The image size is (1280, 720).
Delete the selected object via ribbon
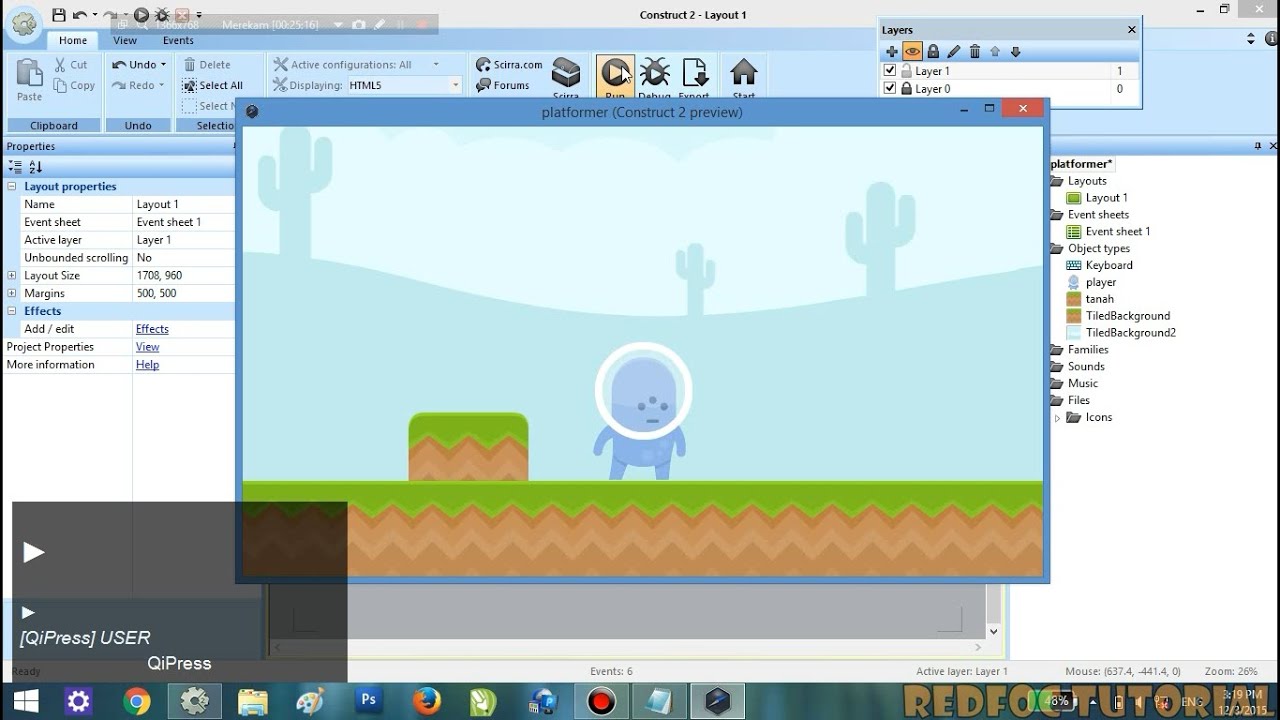(x=207, y=65)
